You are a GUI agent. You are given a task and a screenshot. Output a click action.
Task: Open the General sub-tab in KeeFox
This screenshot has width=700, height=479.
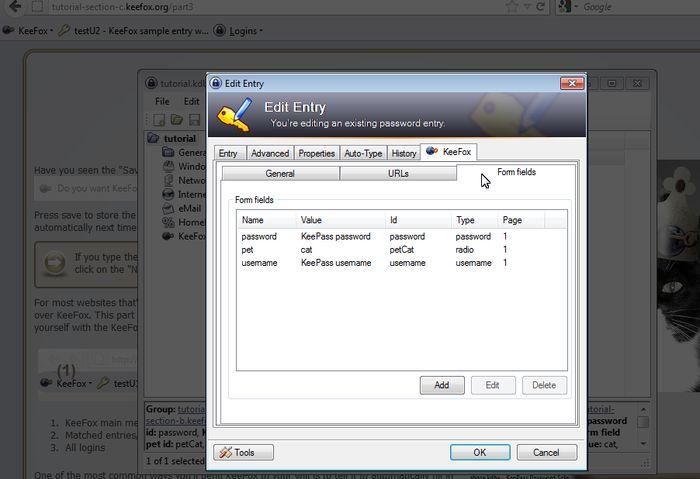280,173
